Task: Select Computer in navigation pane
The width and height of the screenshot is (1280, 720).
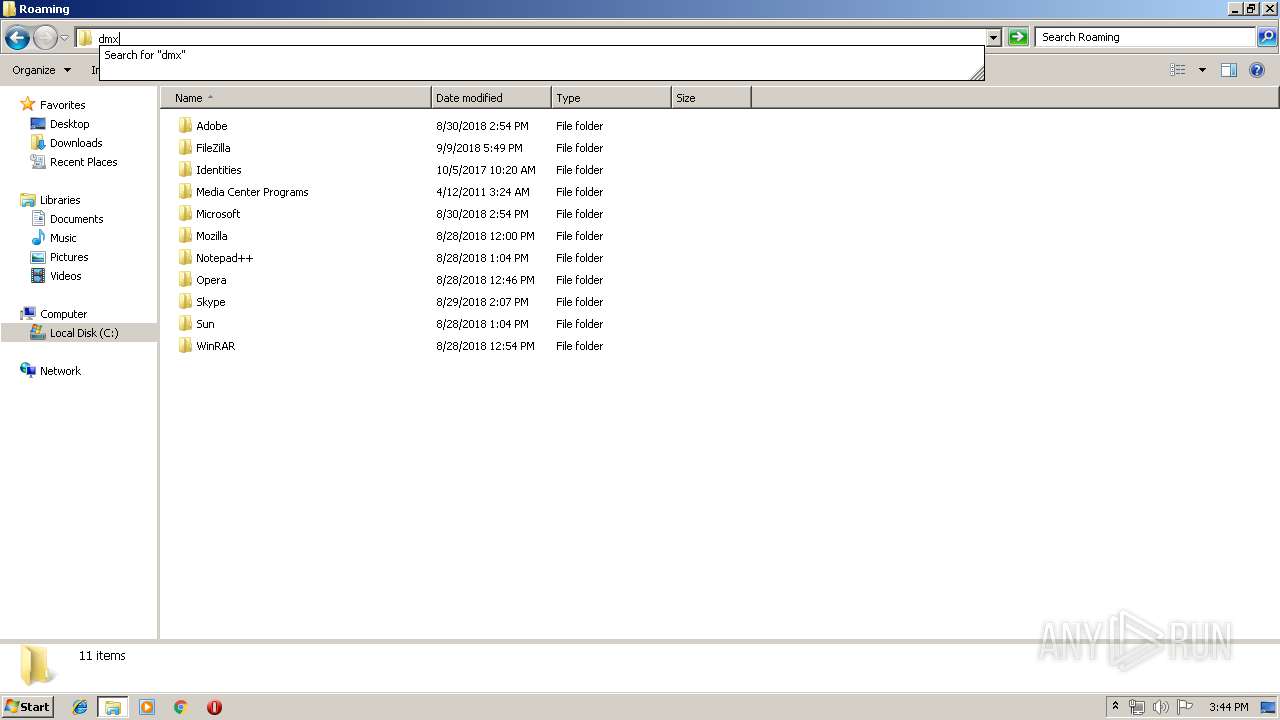Action: [x=63, y=314]
